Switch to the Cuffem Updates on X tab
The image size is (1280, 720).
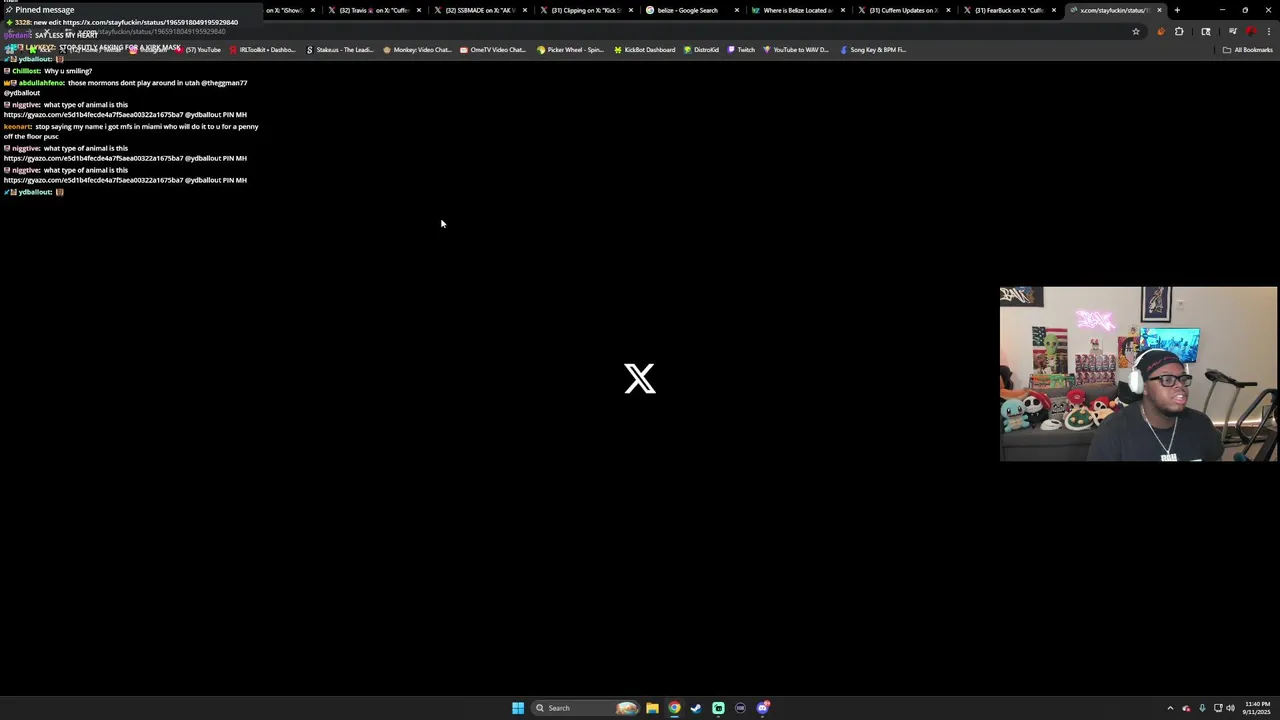click(x=903, y=10)
